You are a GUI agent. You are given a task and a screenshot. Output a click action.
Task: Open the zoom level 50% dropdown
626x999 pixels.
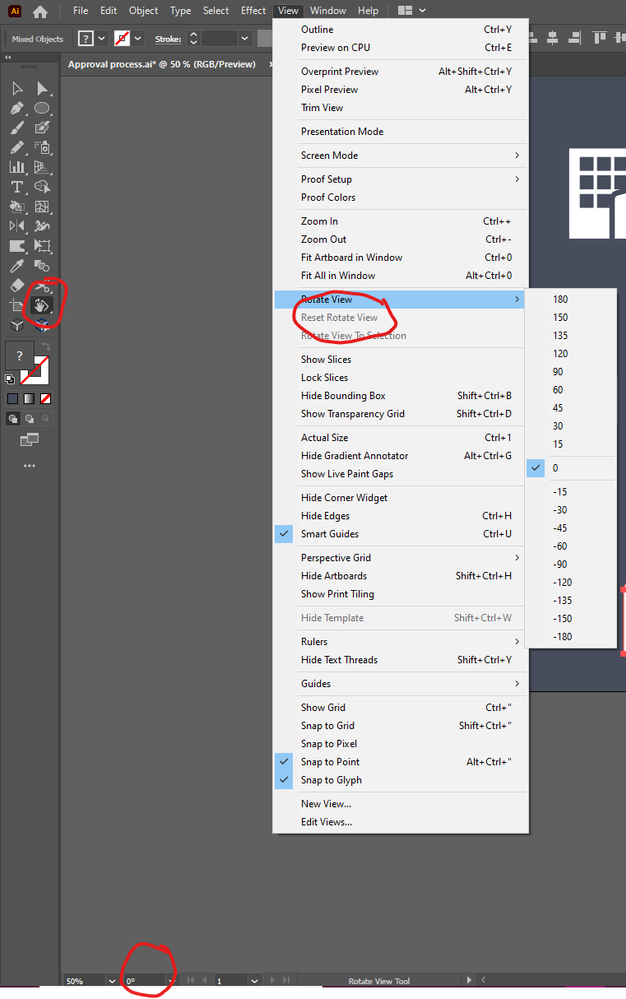pyautogui.click(x=112, y=981)
